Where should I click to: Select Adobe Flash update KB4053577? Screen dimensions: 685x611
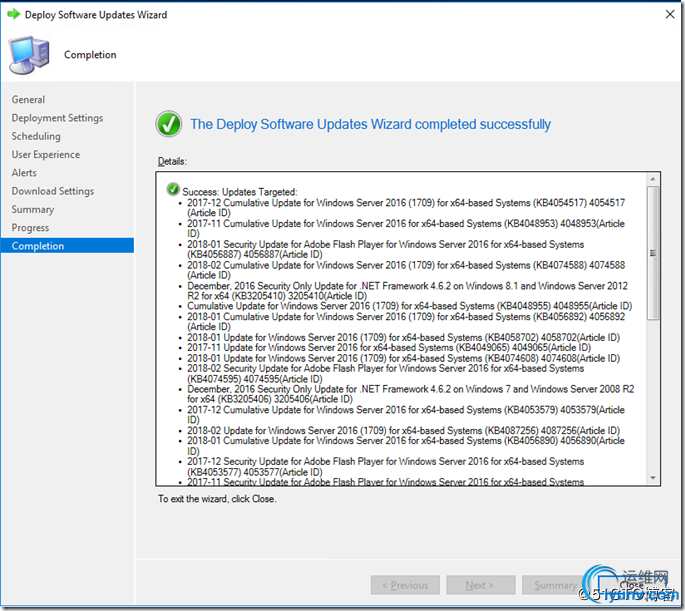(385, 466)
